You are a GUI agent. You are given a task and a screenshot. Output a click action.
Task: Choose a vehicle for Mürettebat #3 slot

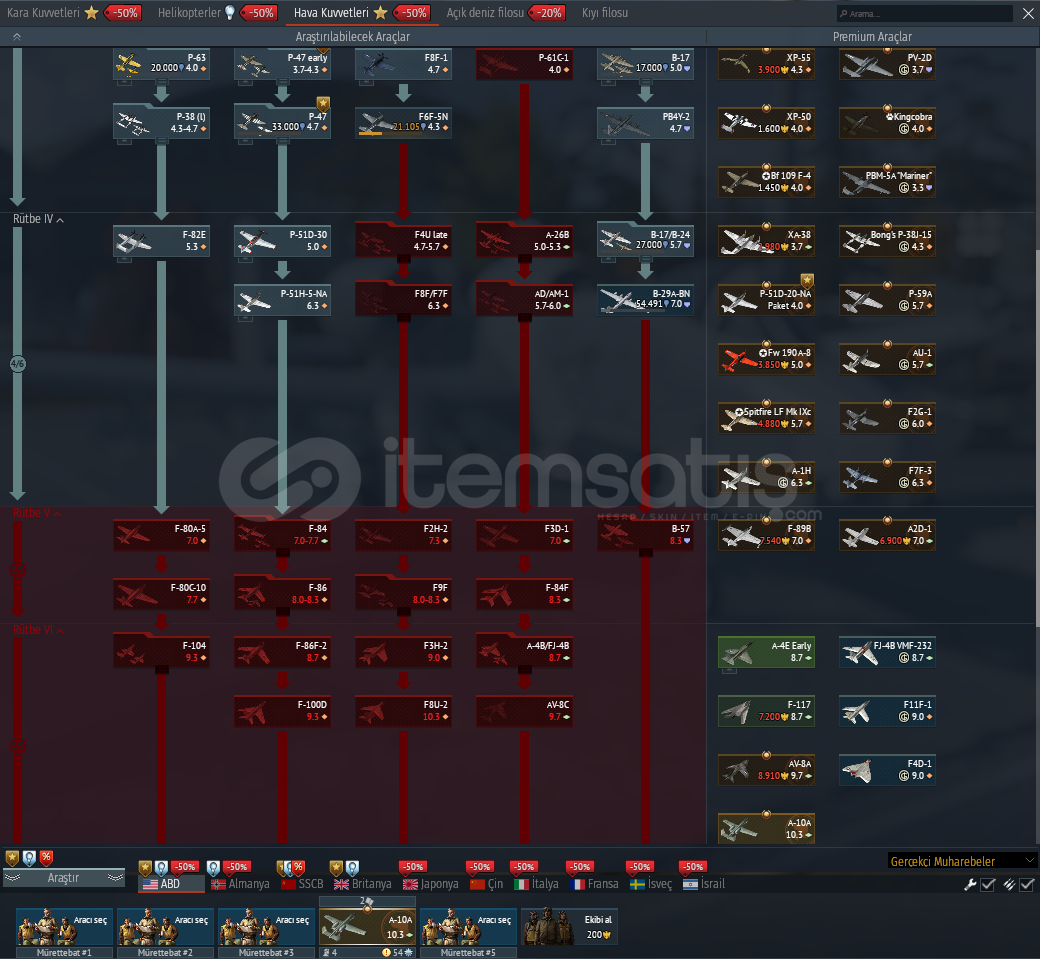[266, 927]
